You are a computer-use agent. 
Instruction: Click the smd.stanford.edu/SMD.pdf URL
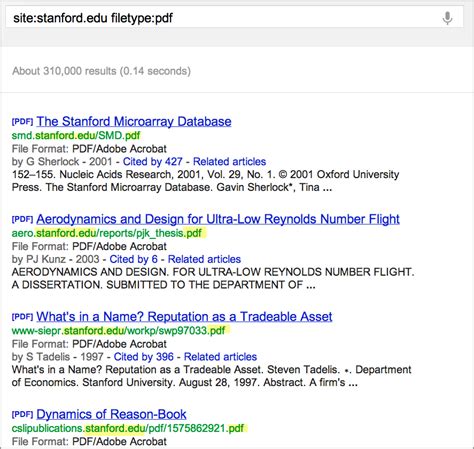coord(76,136)
